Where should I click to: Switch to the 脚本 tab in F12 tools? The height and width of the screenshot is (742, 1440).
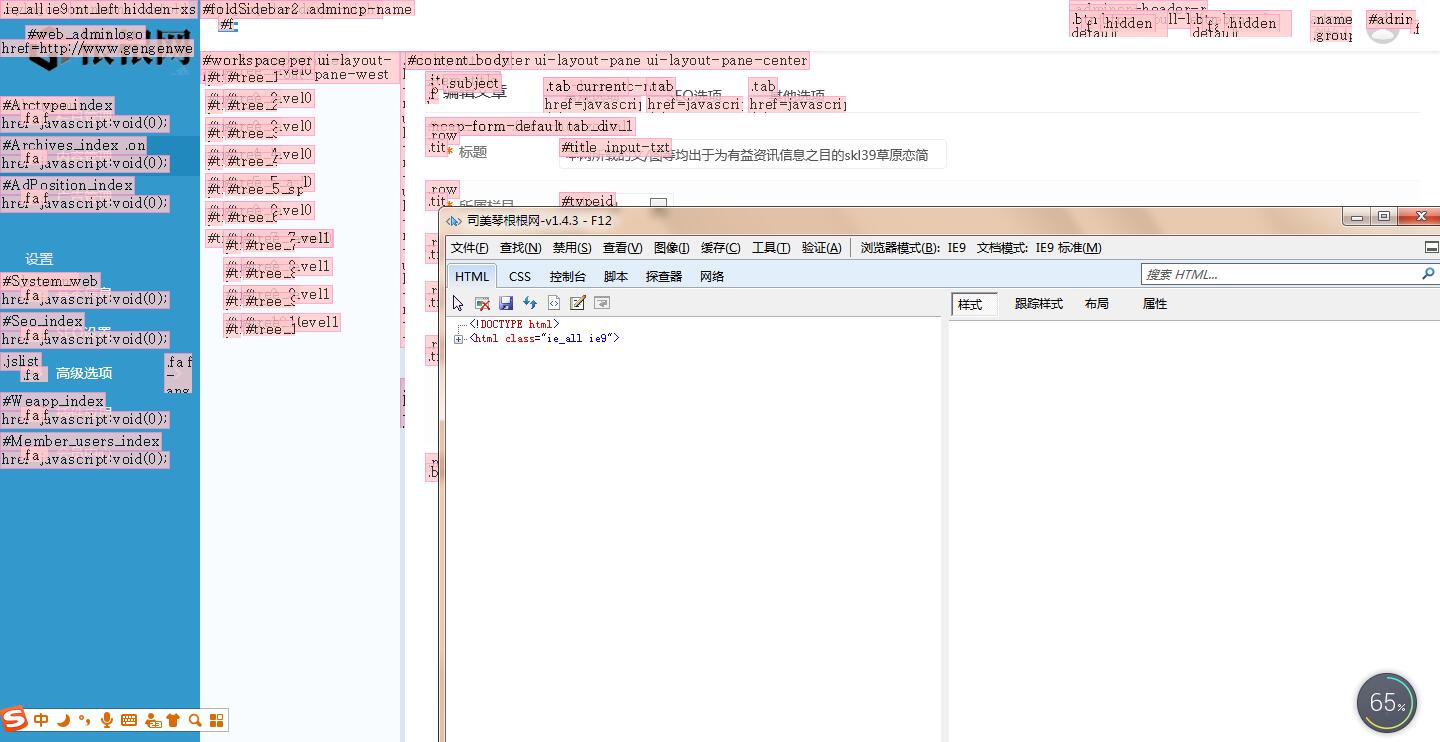click(x=616, y=277)
